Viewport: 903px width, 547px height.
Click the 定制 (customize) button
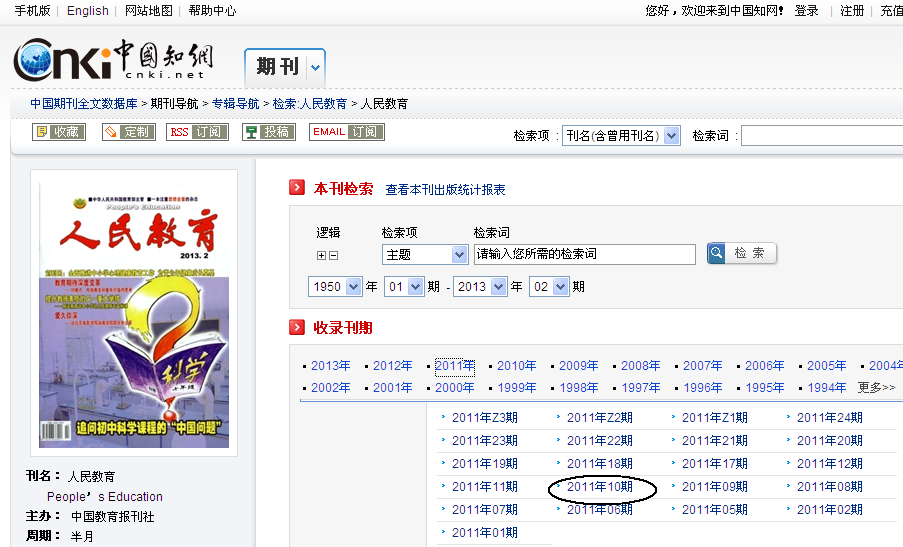click(128, 132)
